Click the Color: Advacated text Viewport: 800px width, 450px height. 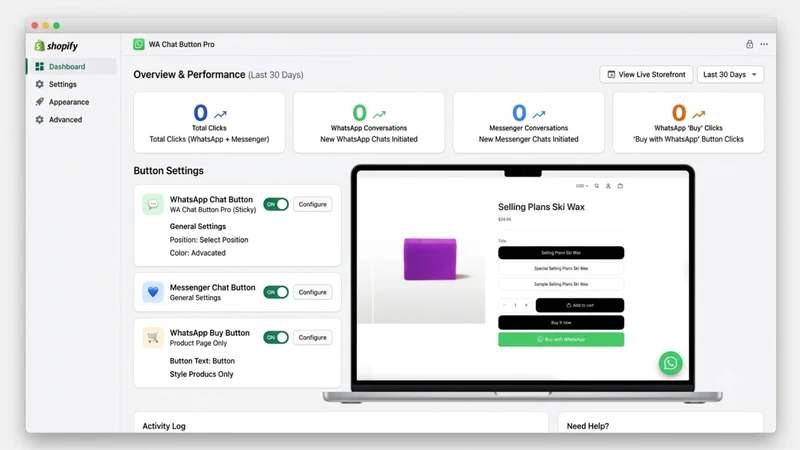tap(197, 253)
